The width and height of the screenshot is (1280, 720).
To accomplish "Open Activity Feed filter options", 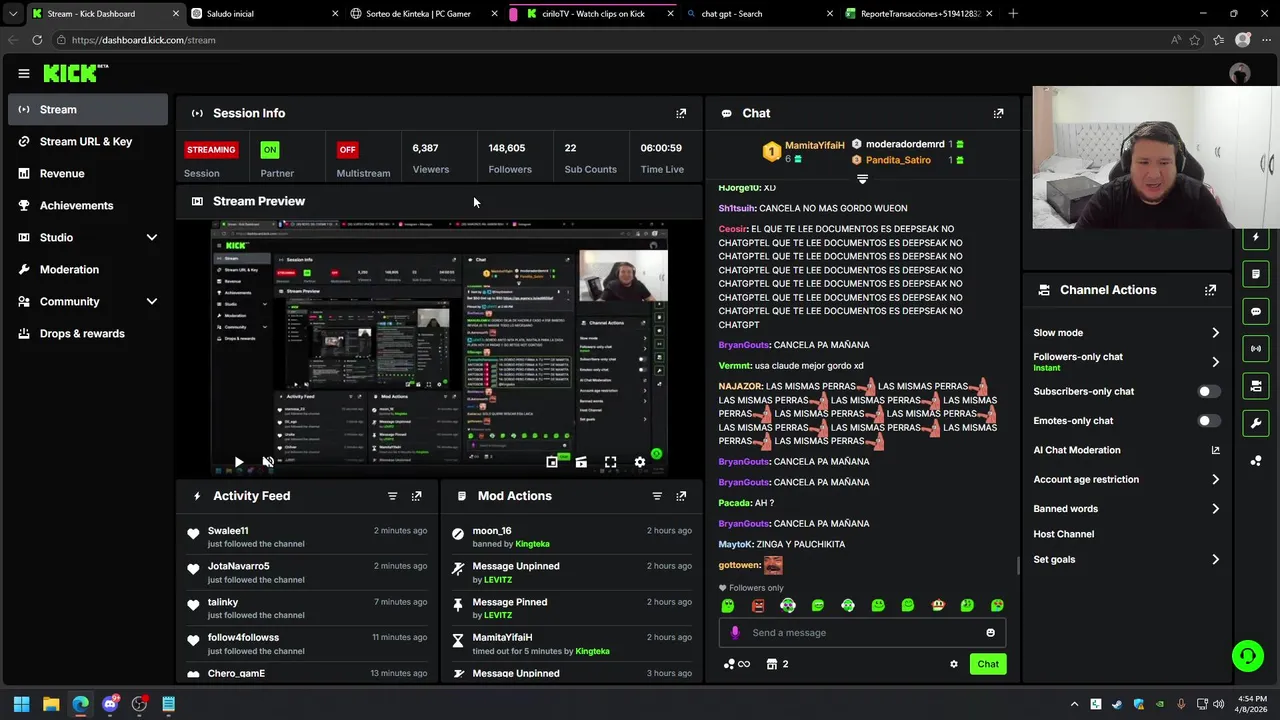I will 392,496.
